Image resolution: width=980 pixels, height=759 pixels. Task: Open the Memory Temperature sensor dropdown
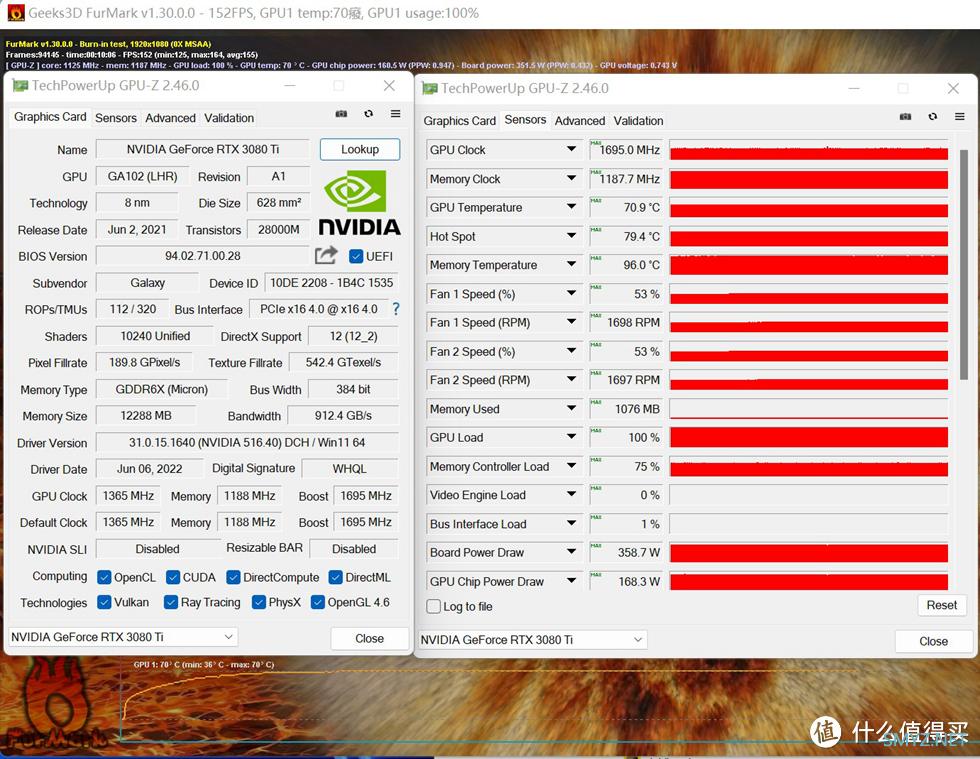pos(571,264)
